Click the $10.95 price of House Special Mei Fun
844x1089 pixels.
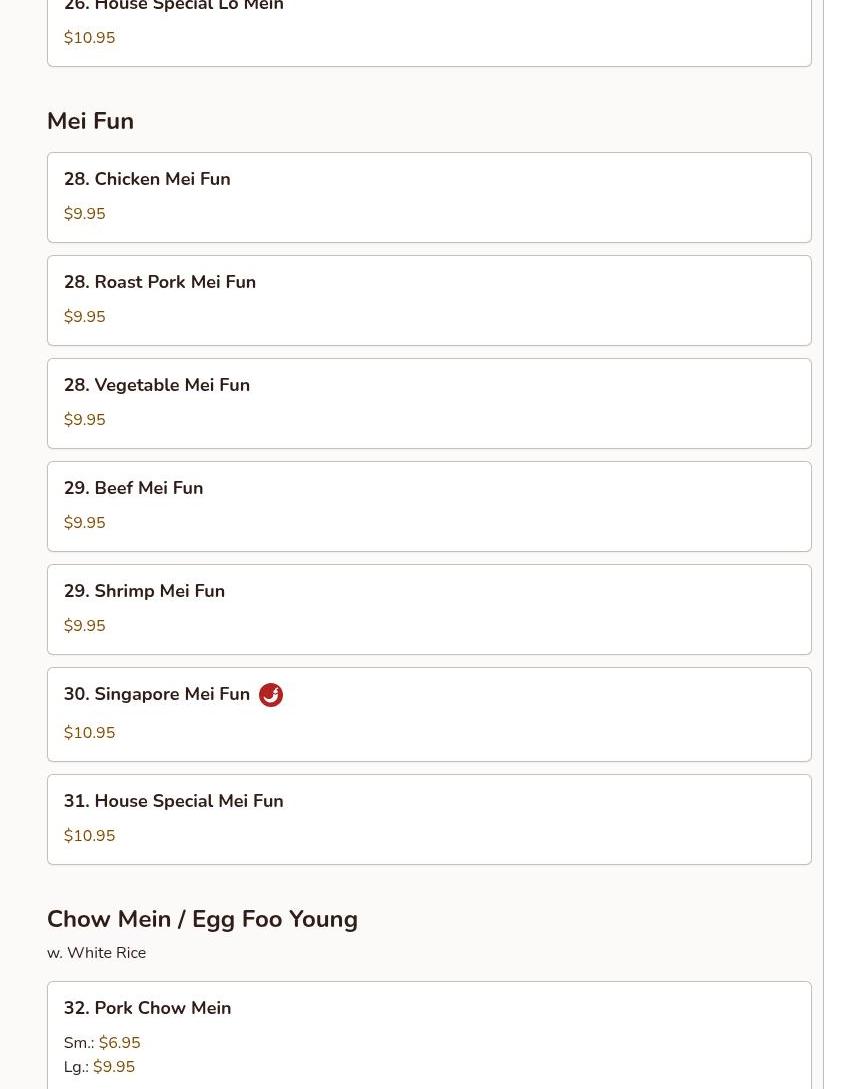pyautogui.click(x=89, y=836)
